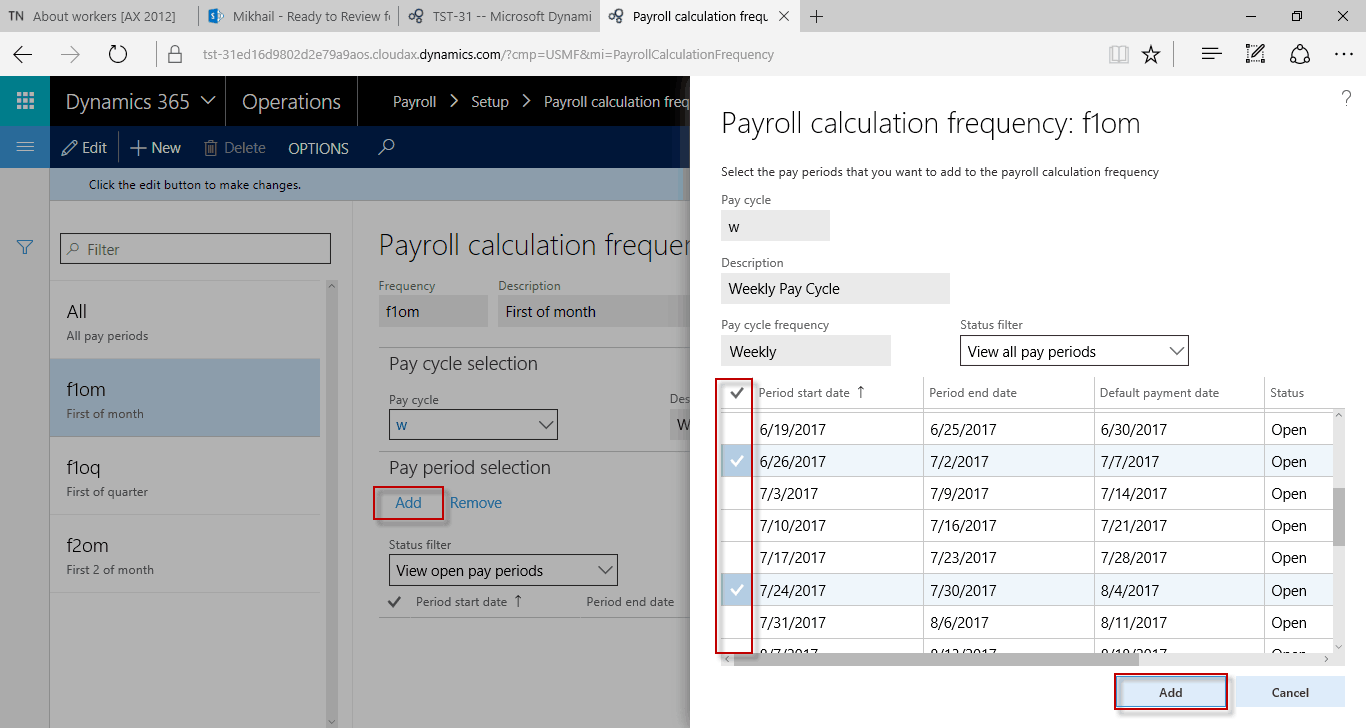Select all pay periods header checkmark in dialog
1366x728 pixels.
tap(737, 393)
